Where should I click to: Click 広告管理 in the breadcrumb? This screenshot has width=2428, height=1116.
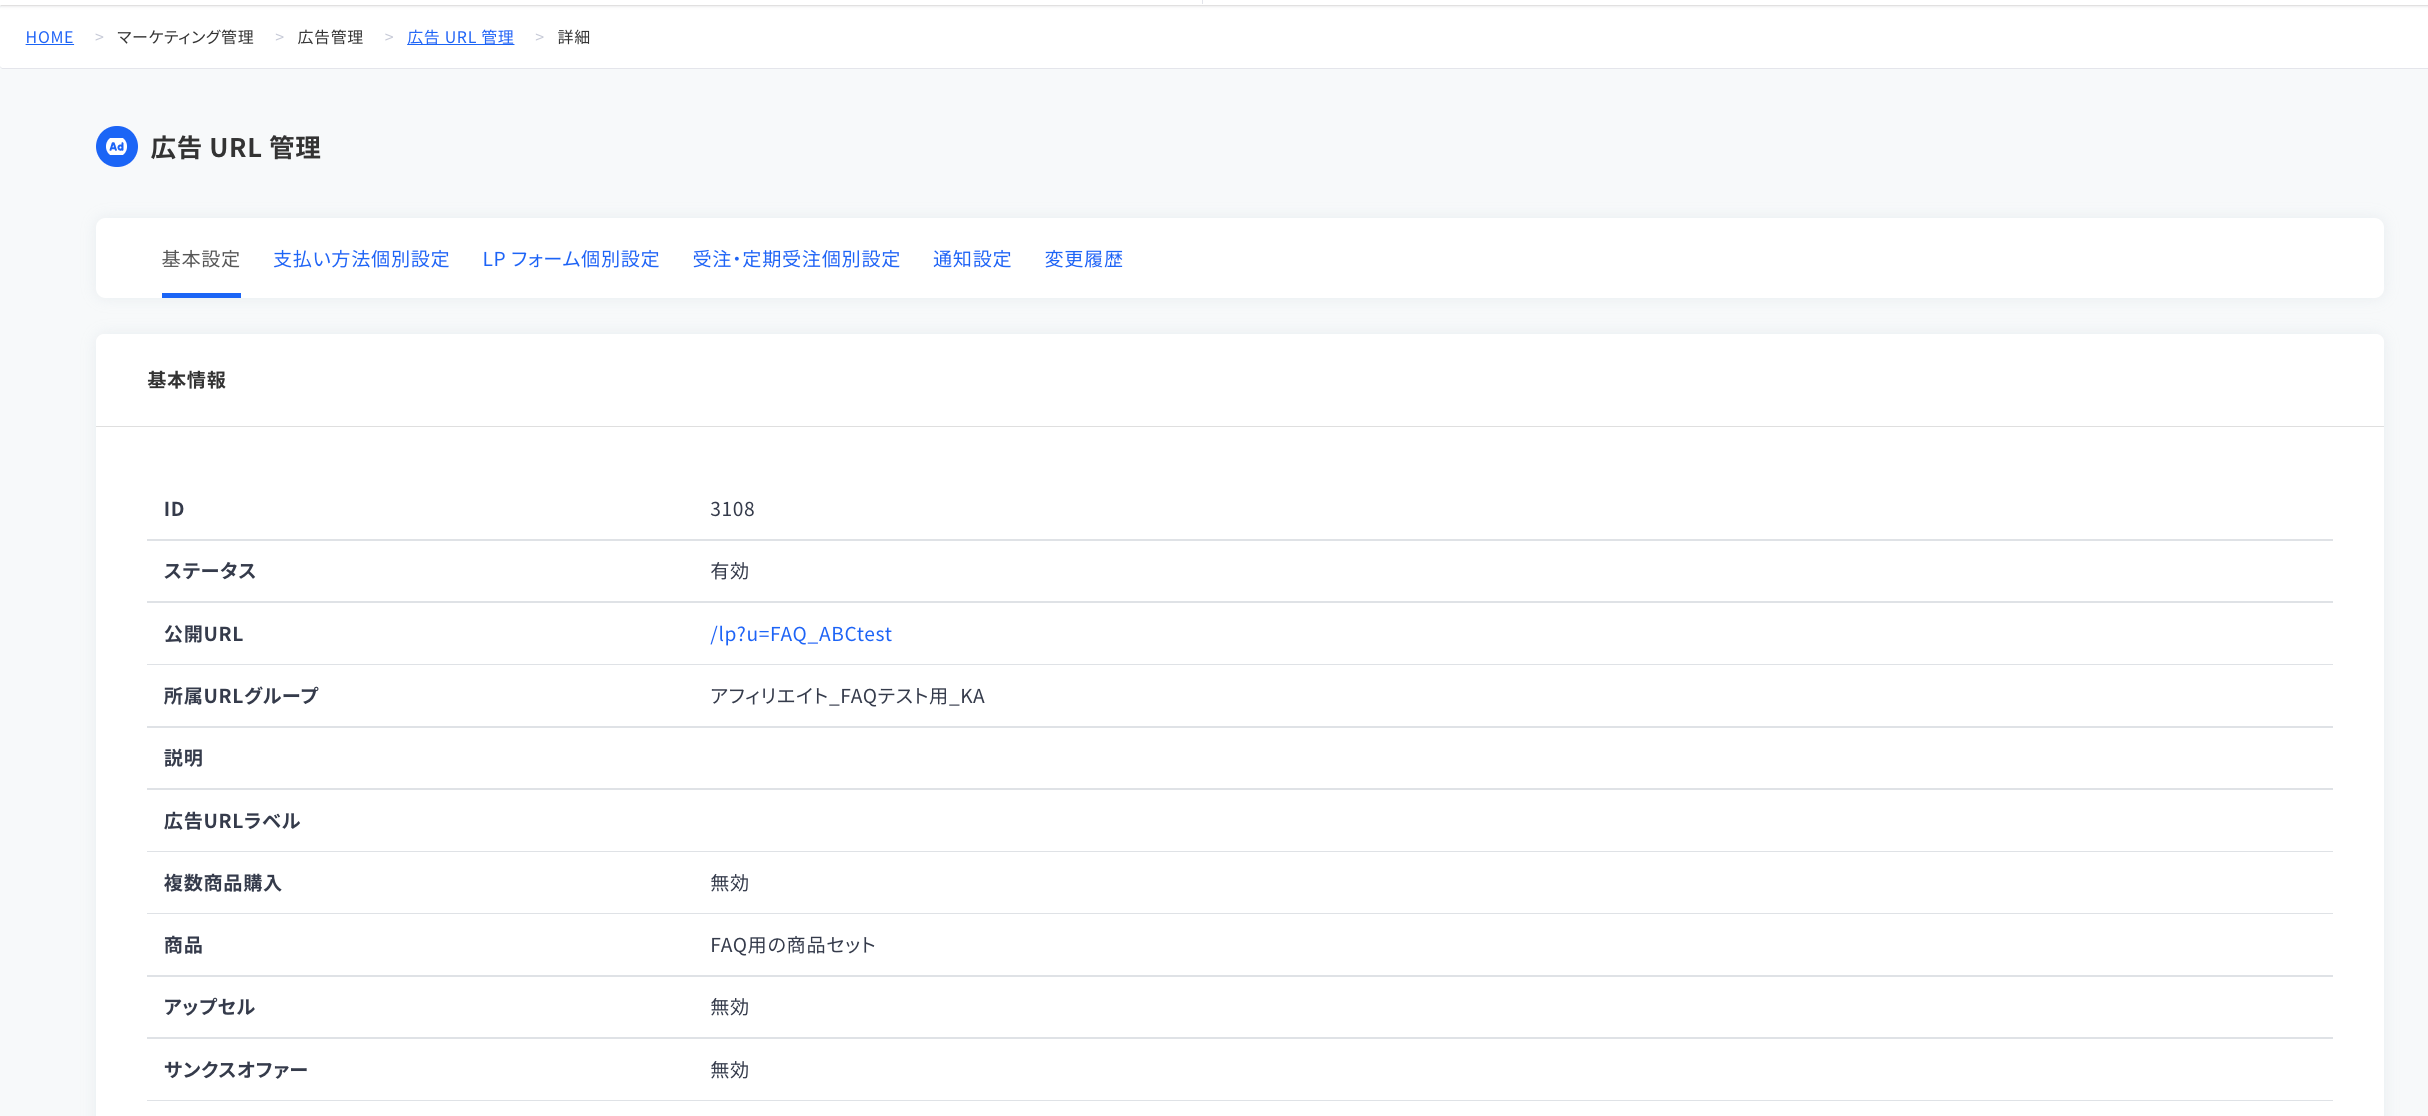click(330, 36)
